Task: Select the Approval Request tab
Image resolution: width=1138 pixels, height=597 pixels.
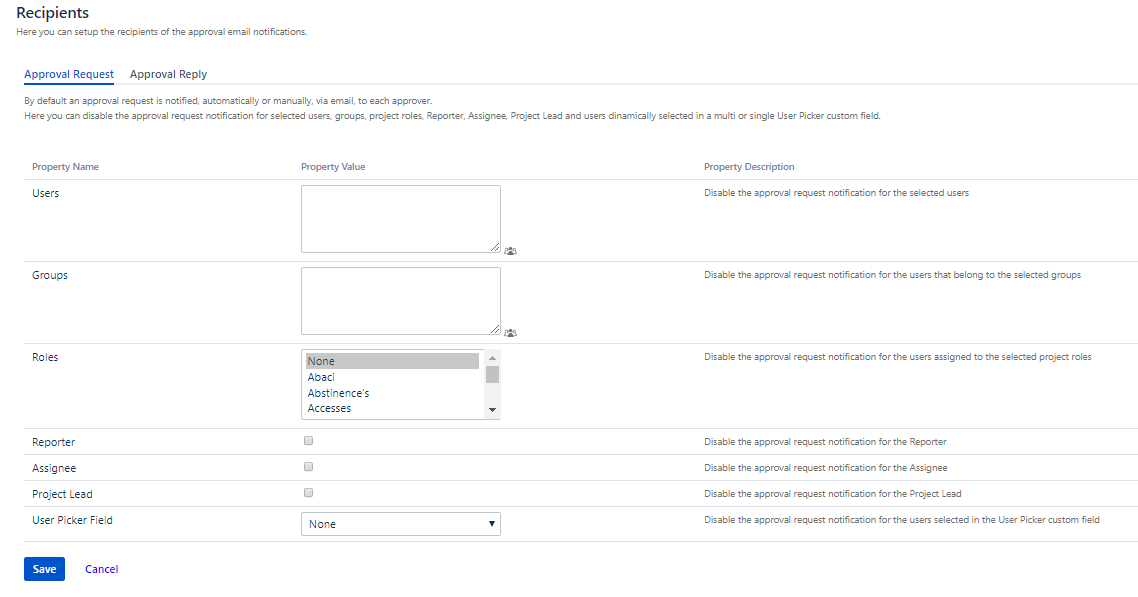Action: (x=69, y=74)
